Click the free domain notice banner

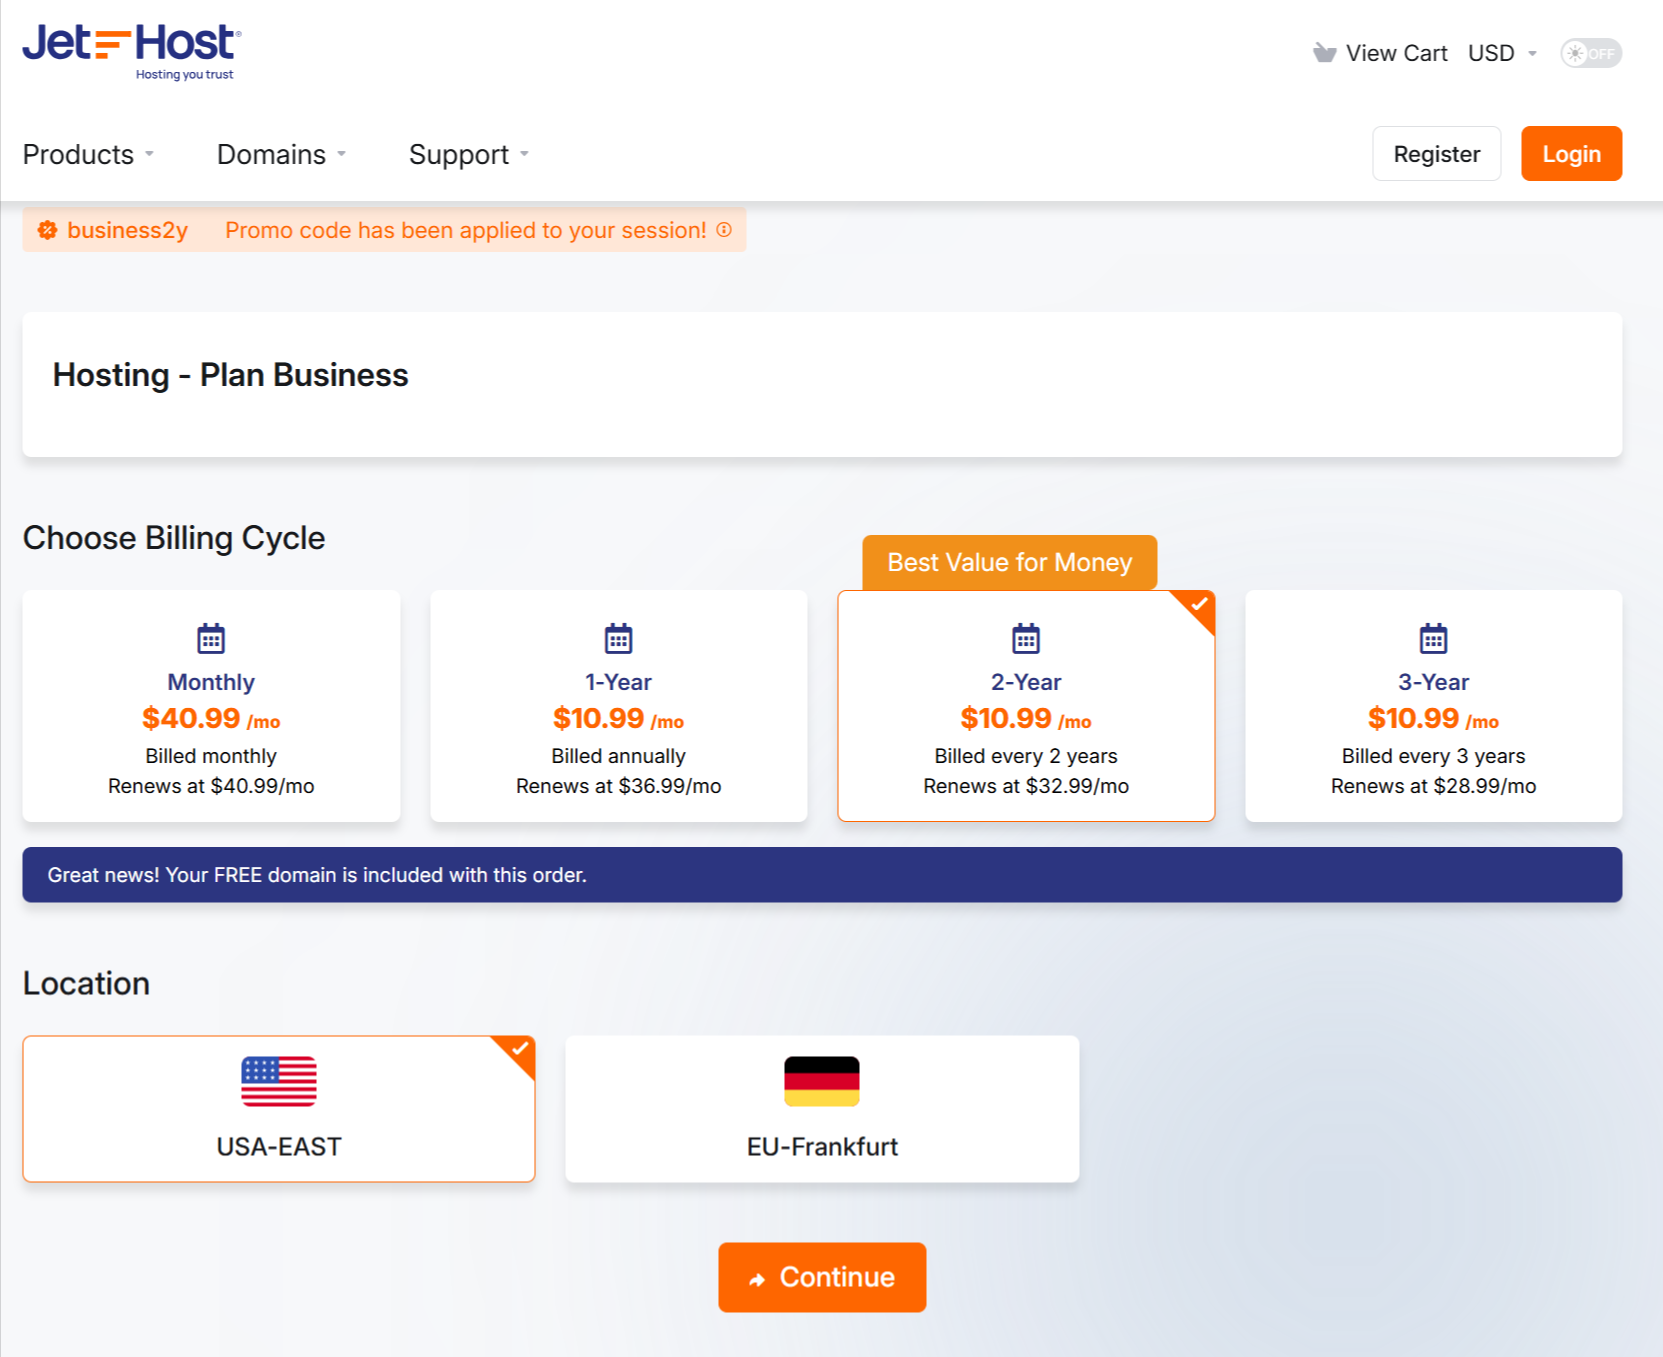tap(822, 875)
